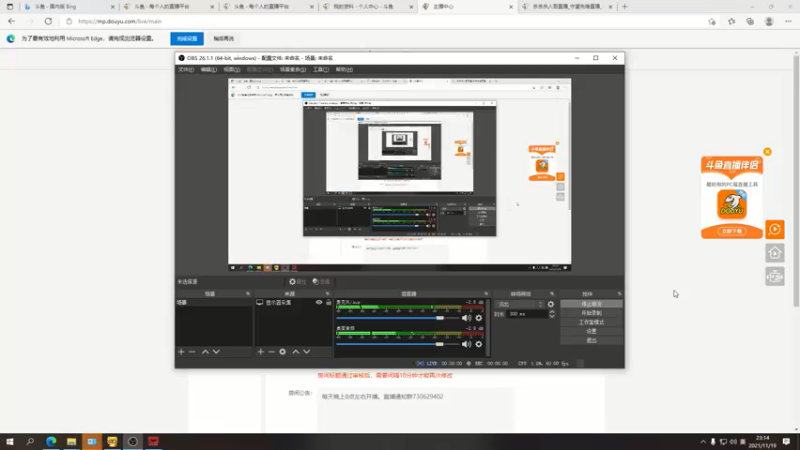The height and width of the screenshot is (450, 800).
Task: Open the transition type dropdown
Action: (x=519, y=304)
